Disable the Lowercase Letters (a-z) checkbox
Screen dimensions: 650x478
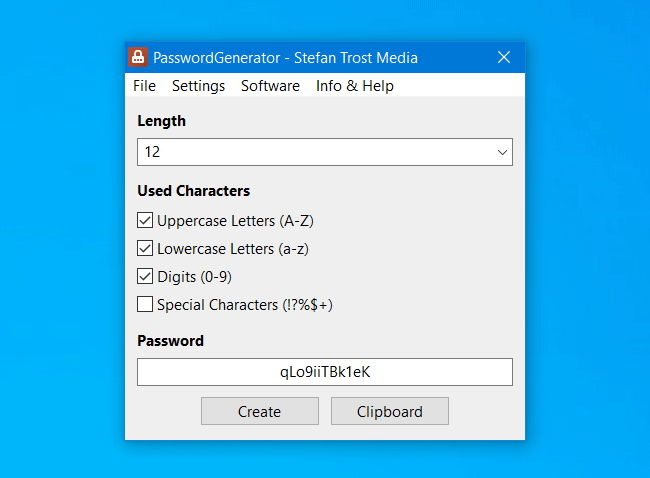coord(145,248)
